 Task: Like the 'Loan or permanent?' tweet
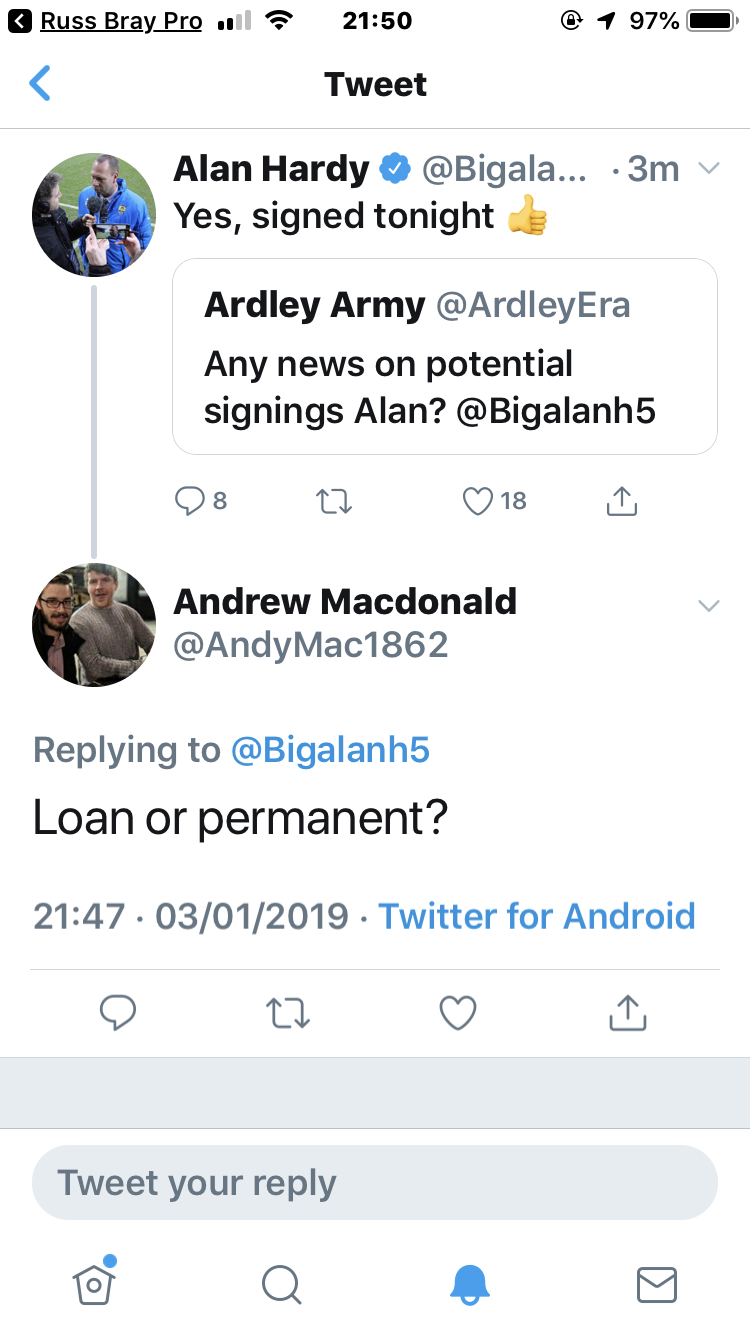pos(458,1013)
